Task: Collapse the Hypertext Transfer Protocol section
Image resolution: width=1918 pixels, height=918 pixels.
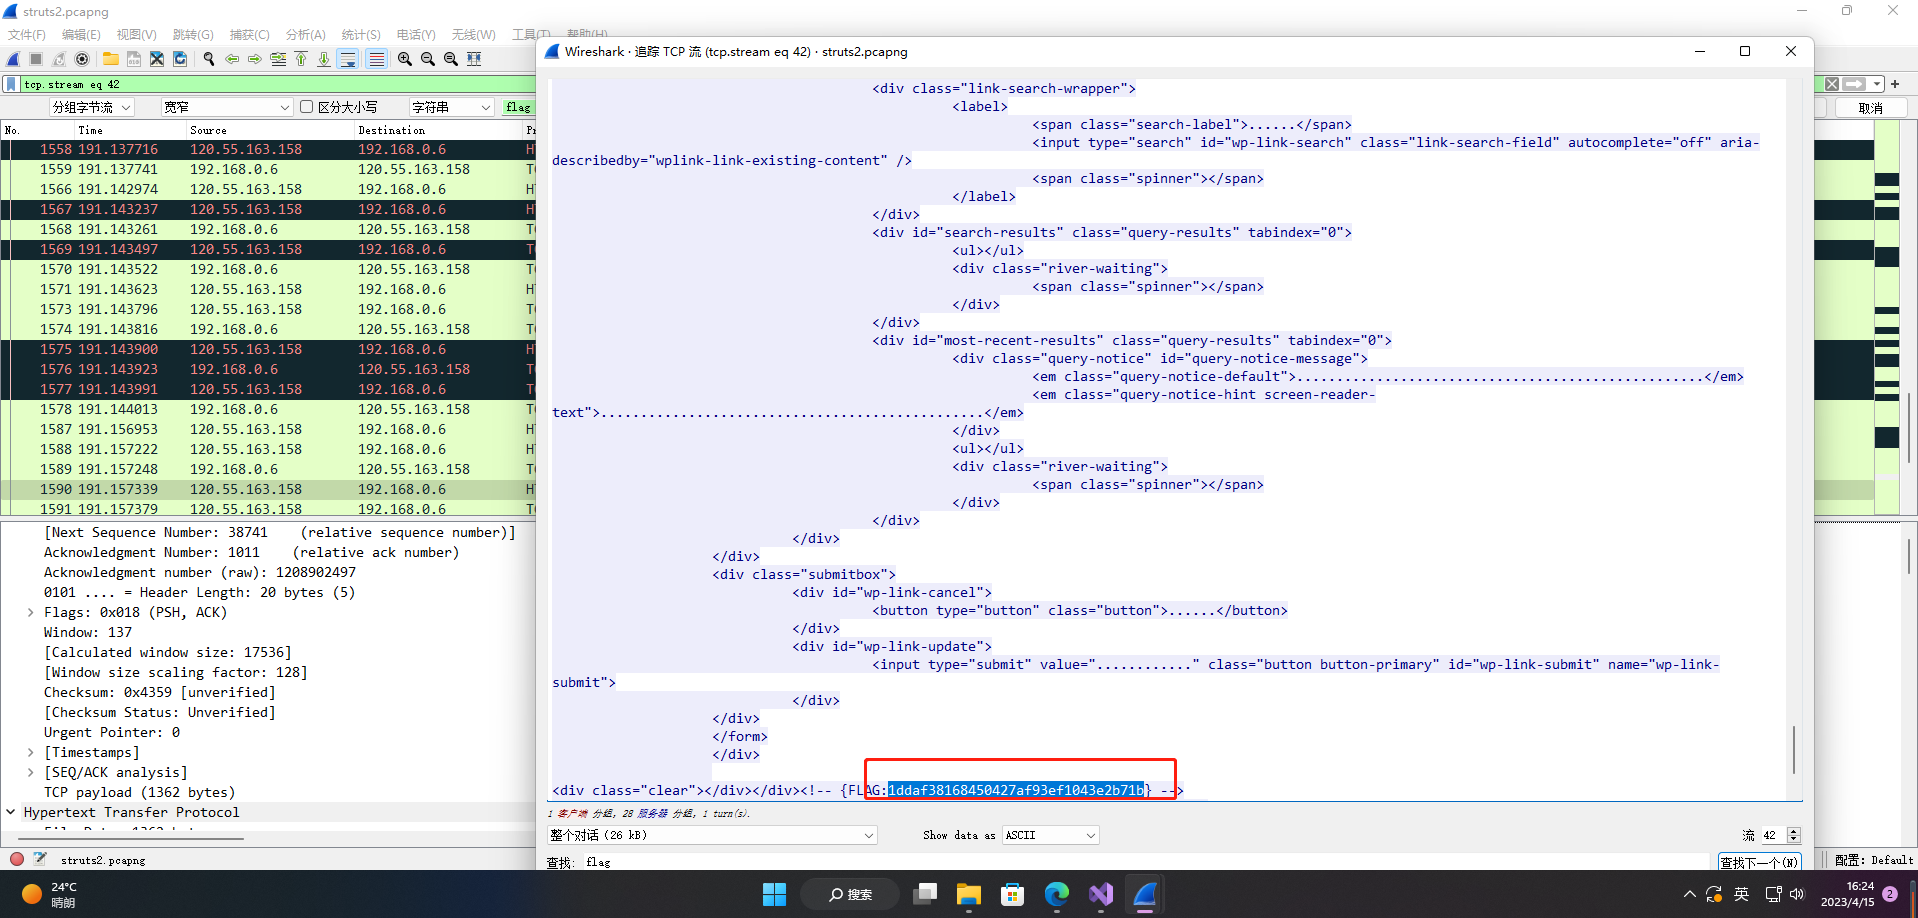Action: [11, 812]
